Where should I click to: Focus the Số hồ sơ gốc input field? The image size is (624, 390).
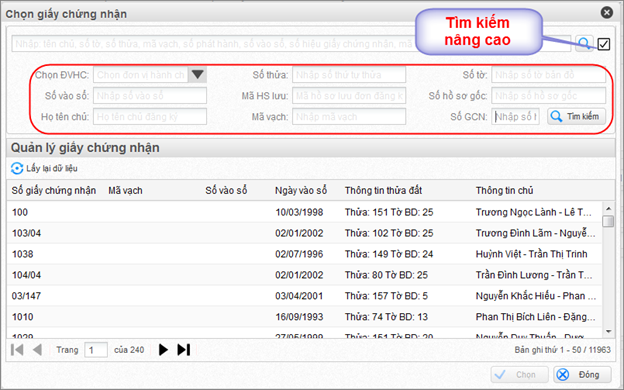(548, 96)
